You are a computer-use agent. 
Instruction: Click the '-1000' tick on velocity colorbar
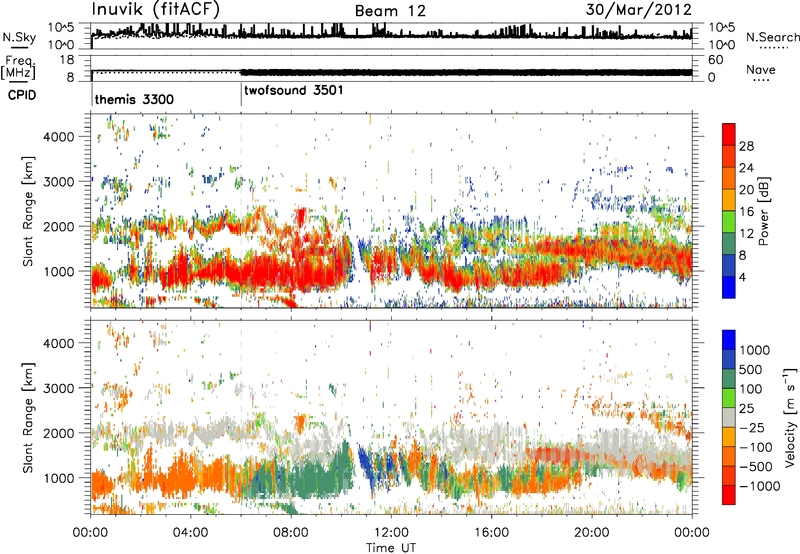759,486
